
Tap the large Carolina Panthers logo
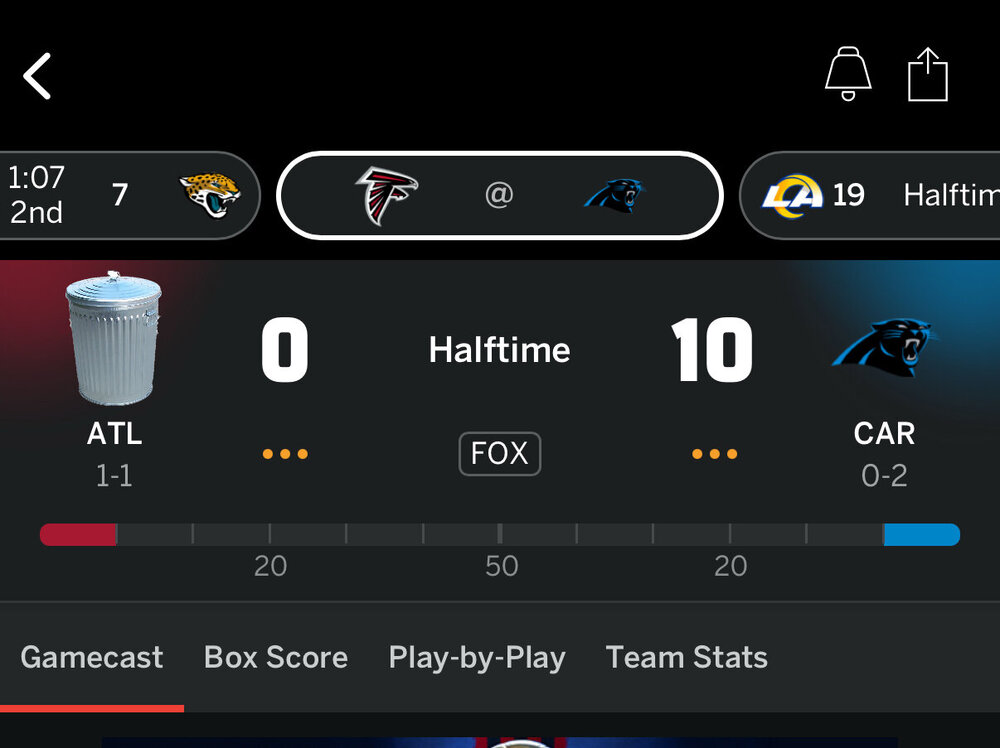pyautogui.click(x=884, y=346)
